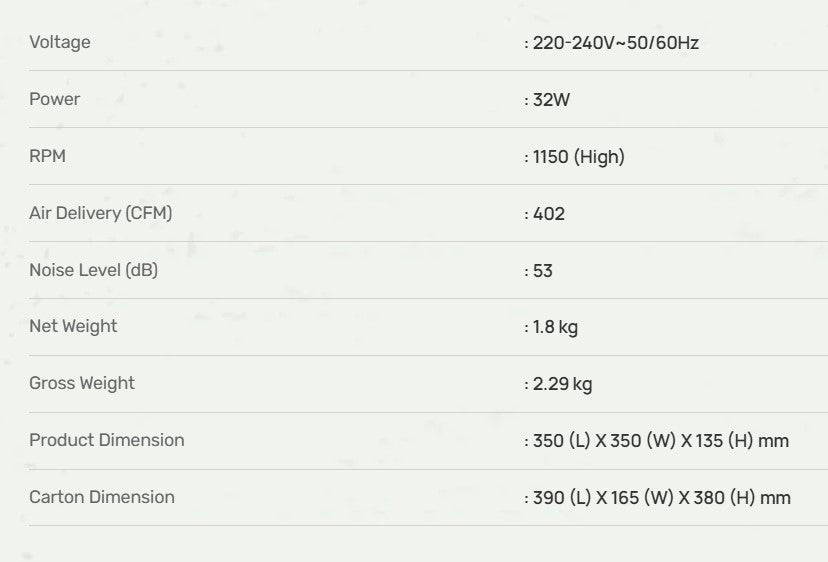This screenshot has height=562, width=828.
Task: Select the 220-240V~50/60Hz voltage value
Action: tap(615, 43)
